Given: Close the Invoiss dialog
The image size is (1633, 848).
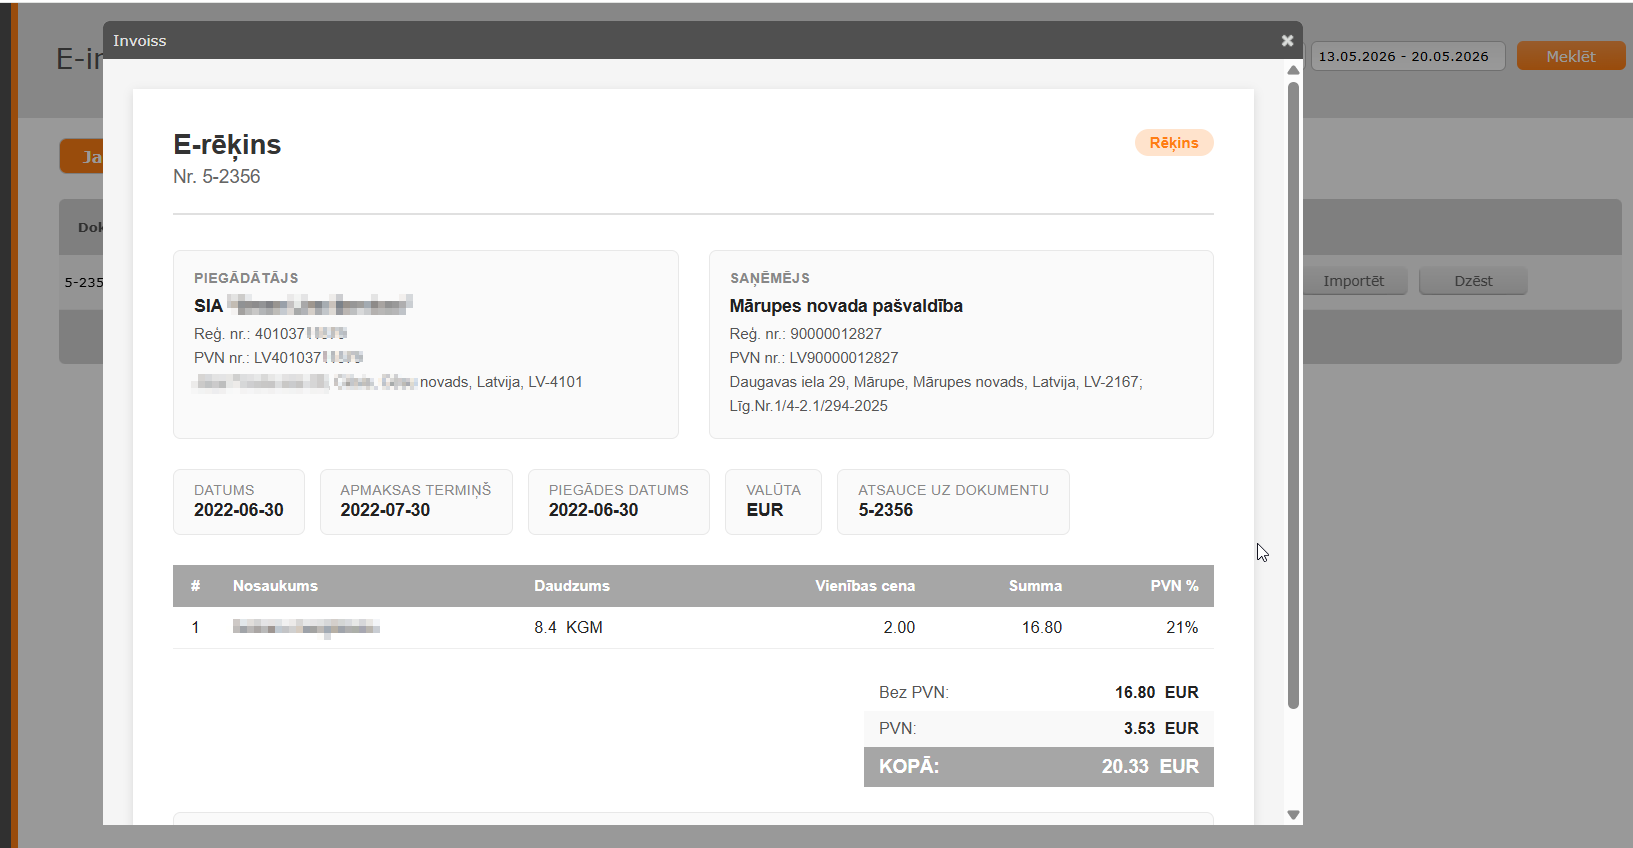Looking at the screenshot, I should [x=1287, y=41].
